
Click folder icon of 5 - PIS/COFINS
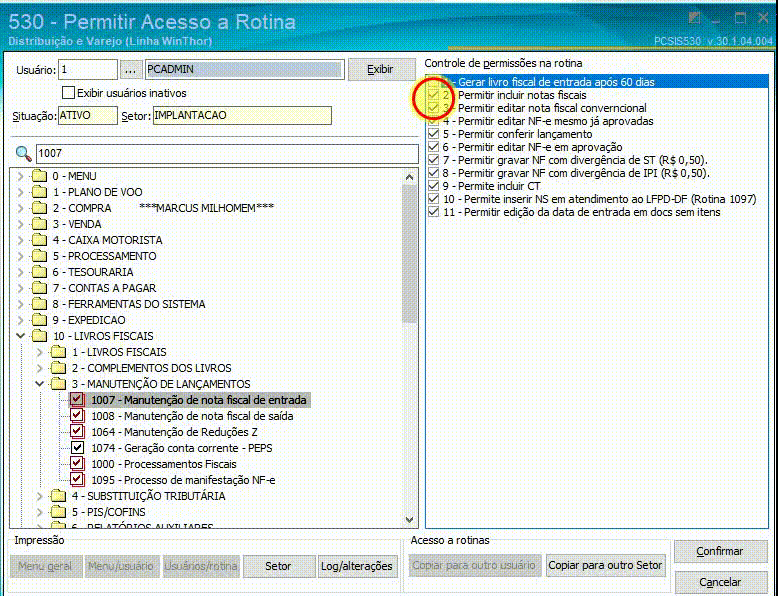coord(59,512)
